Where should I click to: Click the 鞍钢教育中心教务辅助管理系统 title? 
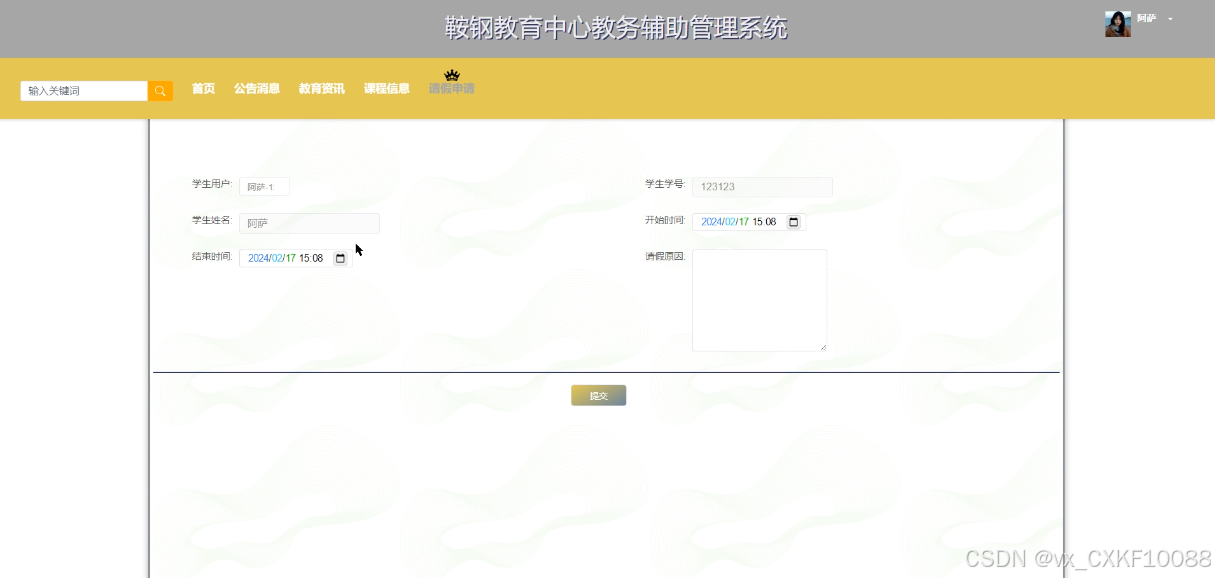[x=616, y=28]
